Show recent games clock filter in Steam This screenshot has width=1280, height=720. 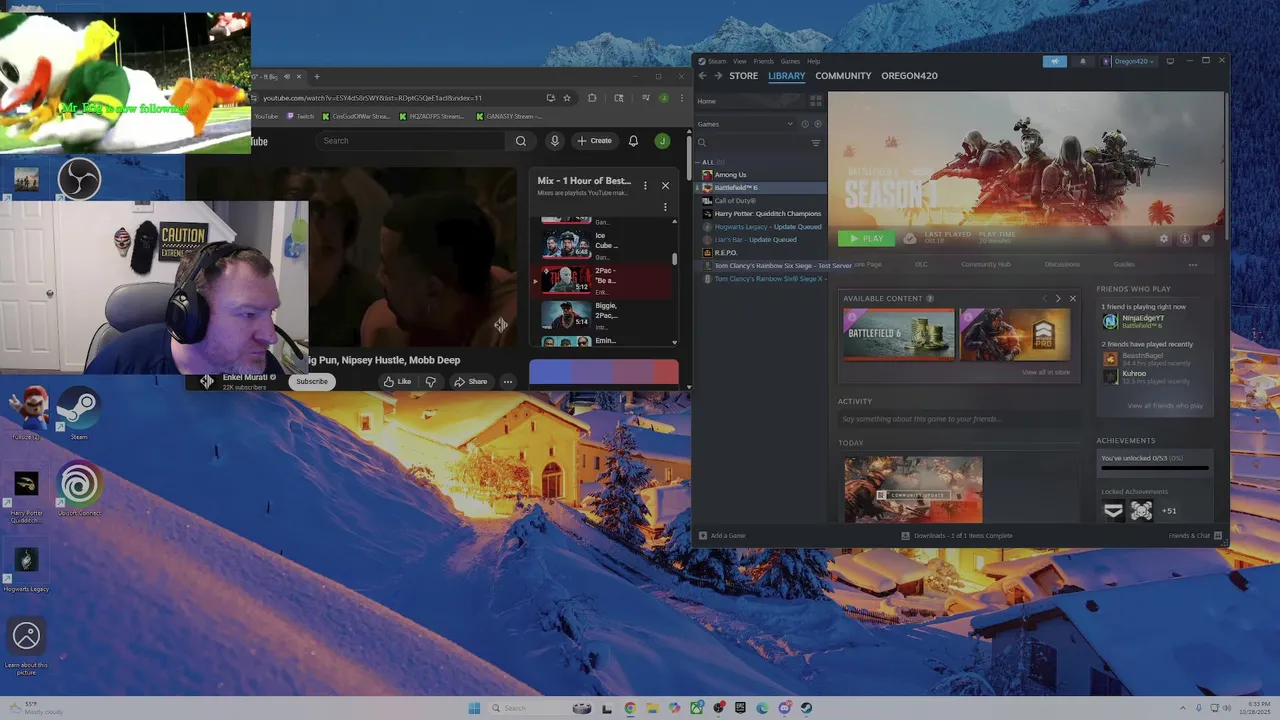point(804,124)
